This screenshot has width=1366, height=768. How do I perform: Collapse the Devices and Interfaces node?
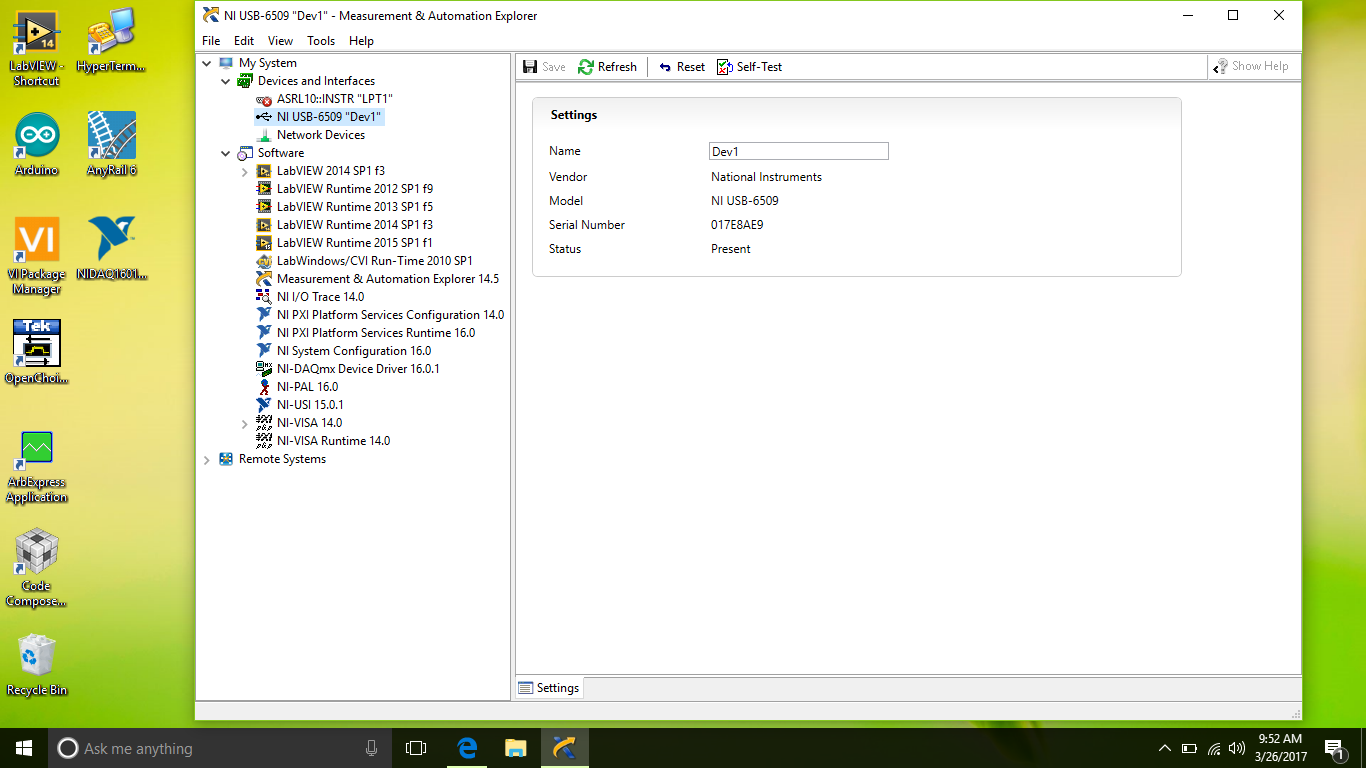pos(226,81)
